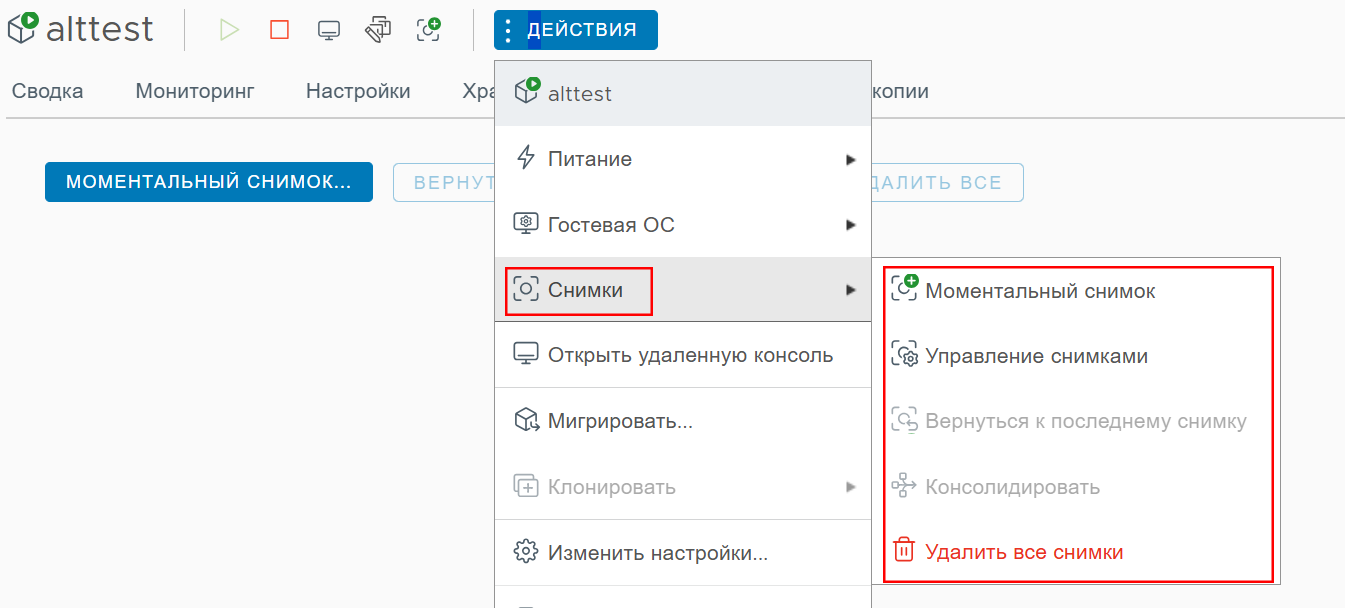
Task: Expand the Снимки submenu arrow
Action: coord(851,290)
